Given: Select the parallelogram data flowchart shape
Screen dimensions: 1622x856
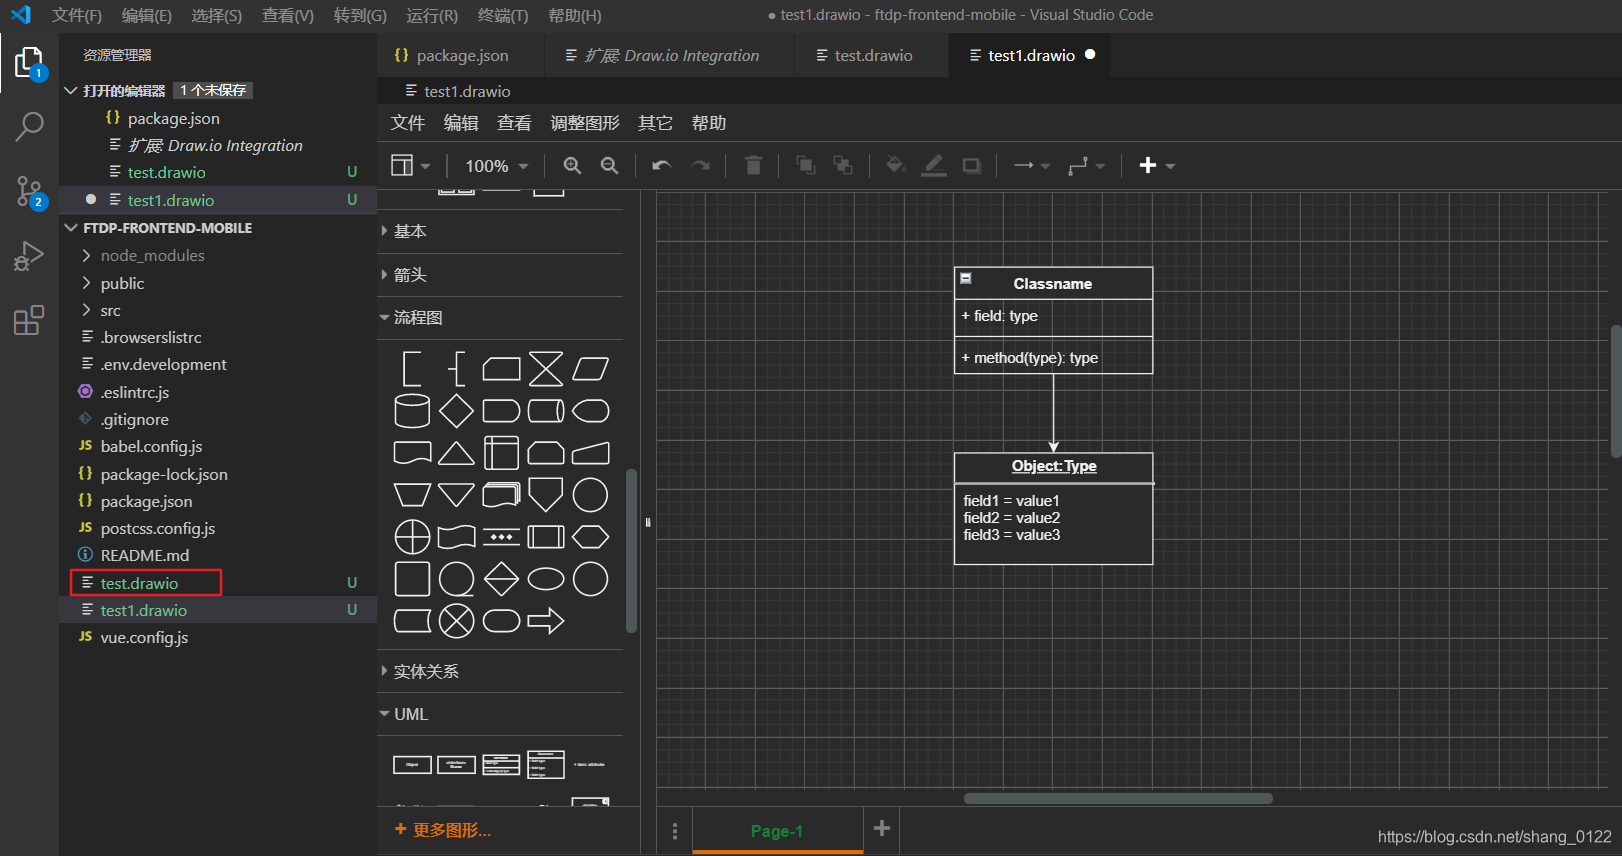Looking at the screenshot, I should 590,369.
